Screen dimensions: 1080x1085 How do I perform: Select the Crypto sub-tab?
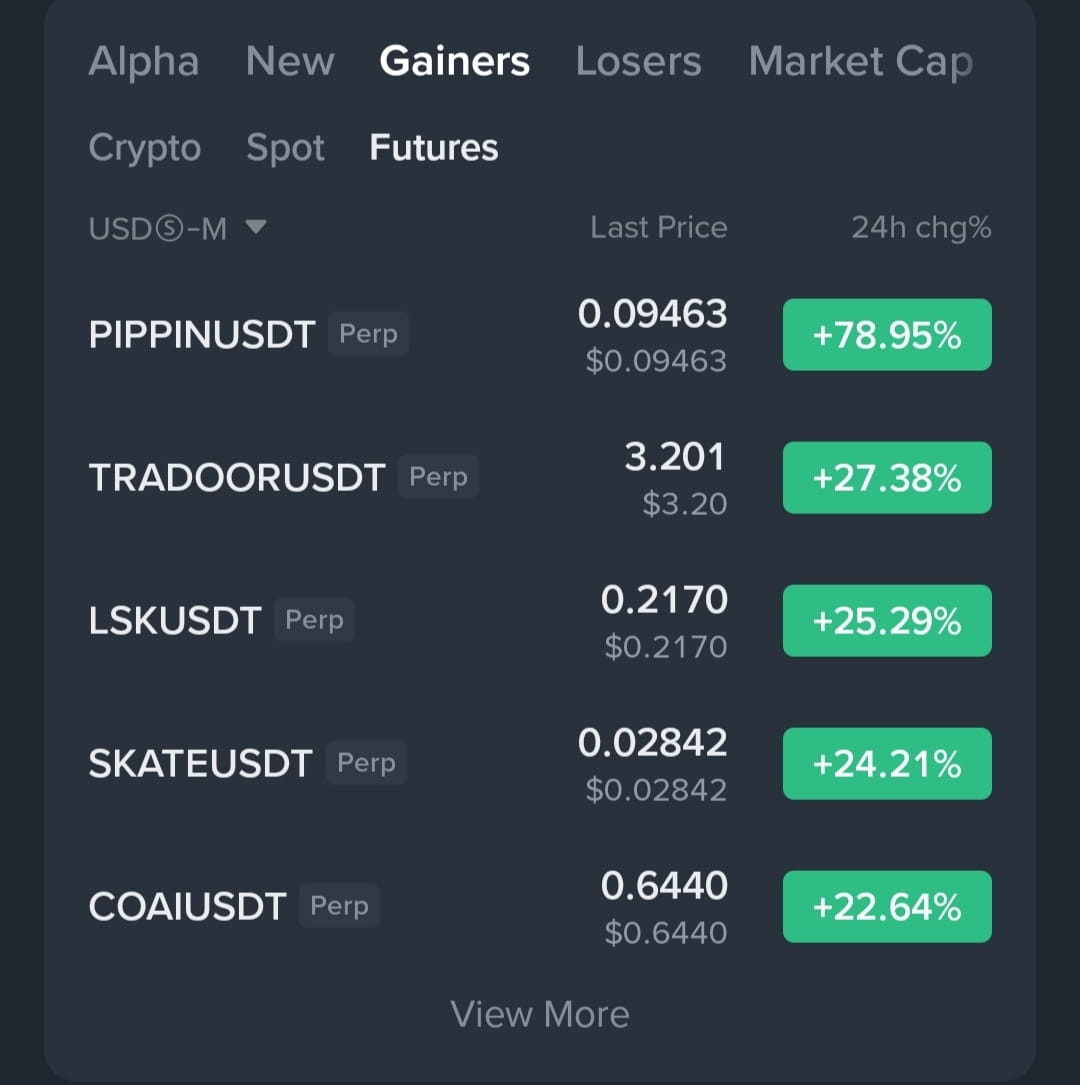pos(144,148)
